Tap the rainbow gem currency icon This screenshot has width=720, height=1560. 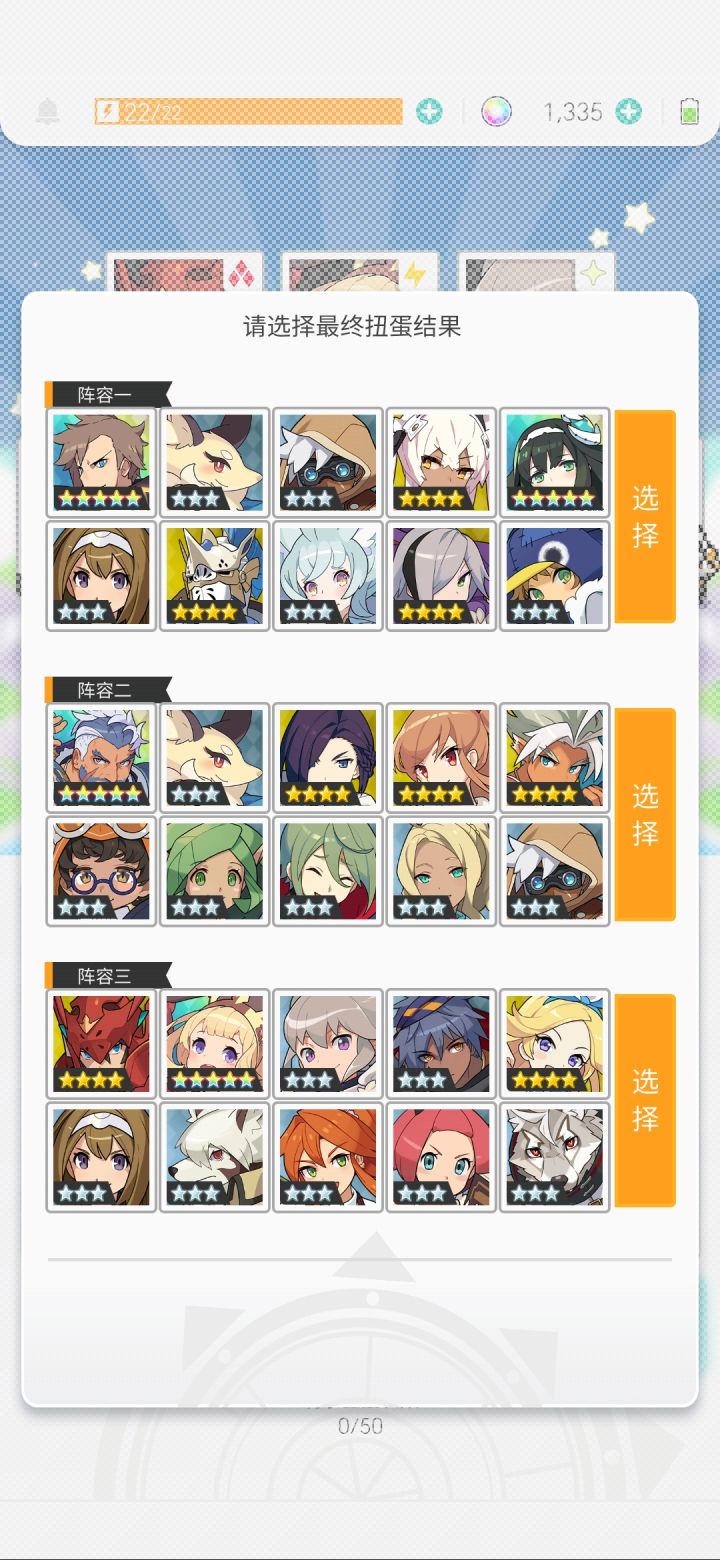click(x=496, y=111)
